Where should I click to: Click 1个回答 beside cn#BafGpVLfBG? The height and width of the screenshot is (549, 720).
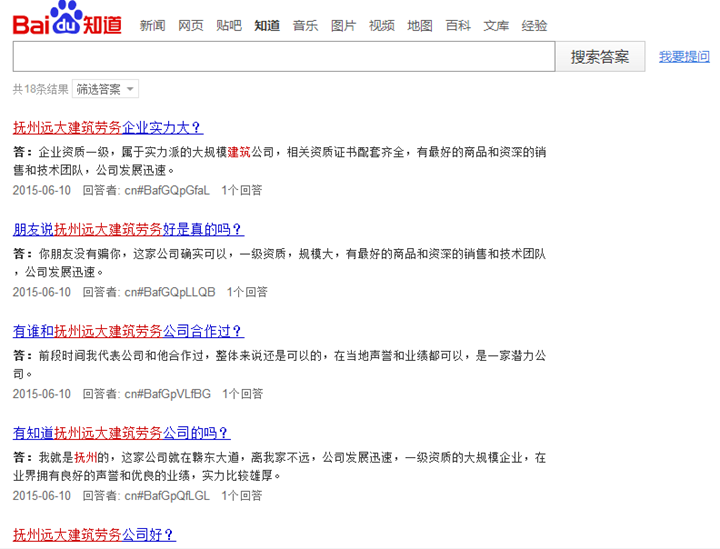click(243, 394)
